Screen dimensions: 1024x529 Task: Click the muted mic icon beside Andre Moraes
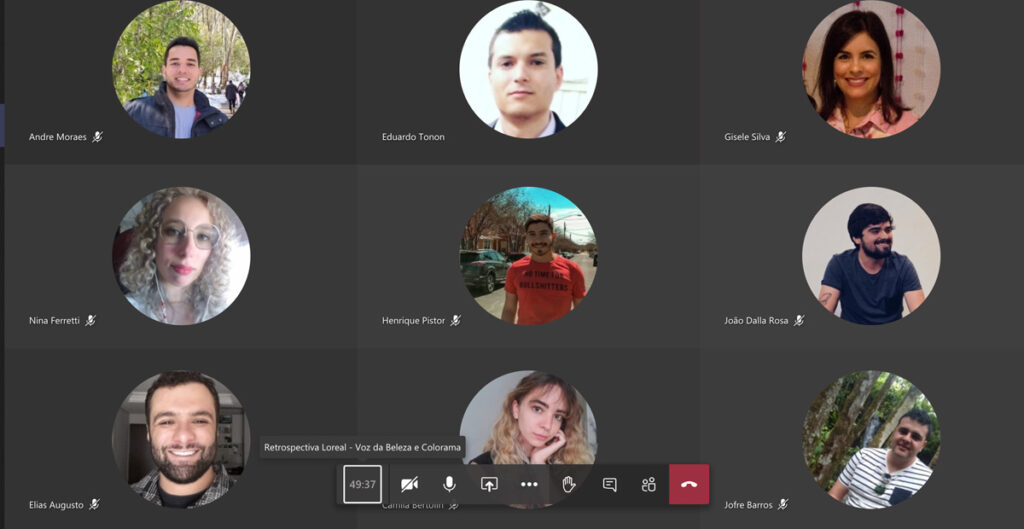point(97,137)
